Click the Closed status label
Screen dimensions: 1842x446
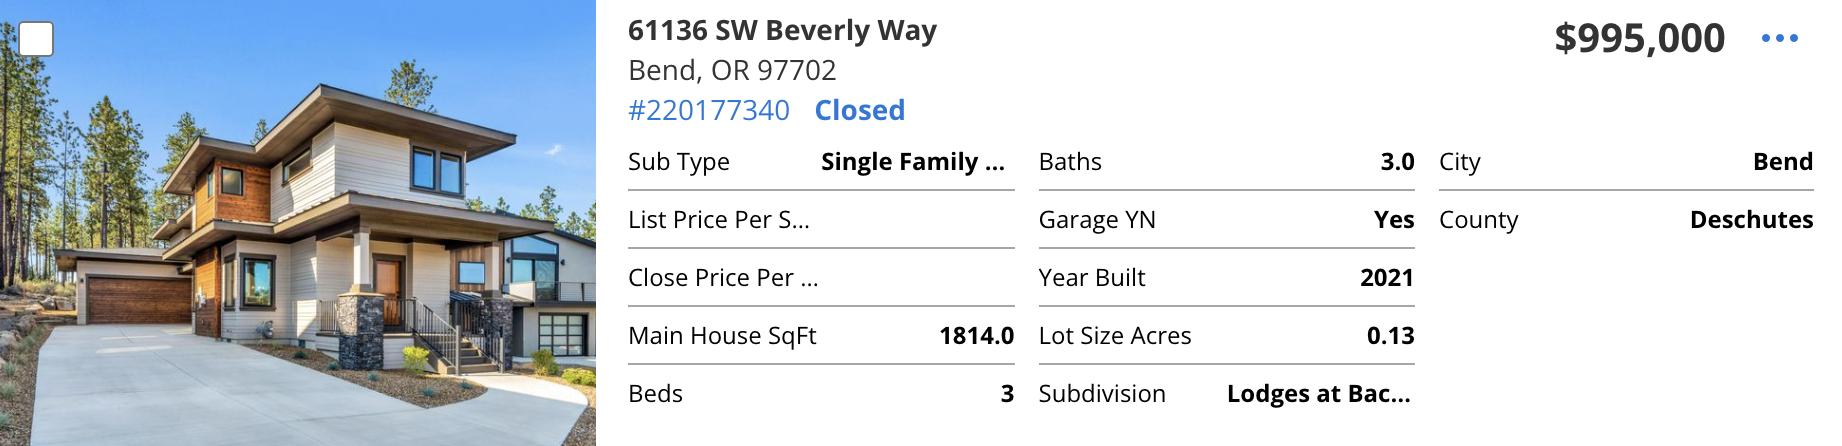click(x=859, y=110)
